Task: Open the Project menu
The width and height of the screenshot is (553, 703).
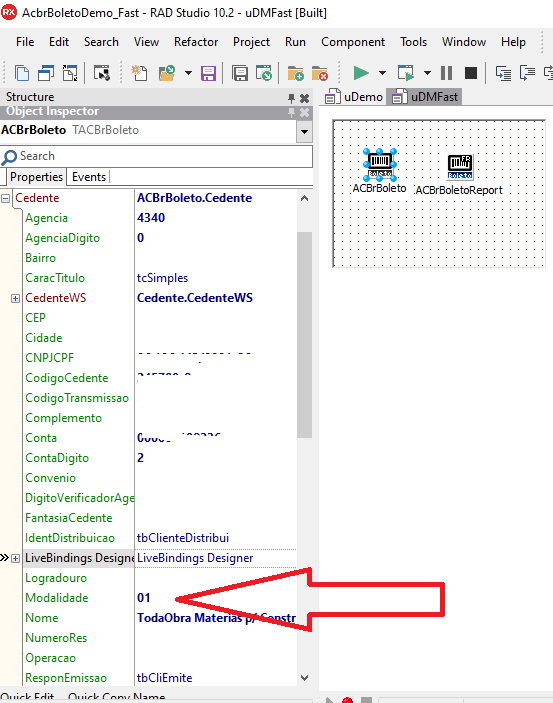Action: click(251, 42)
